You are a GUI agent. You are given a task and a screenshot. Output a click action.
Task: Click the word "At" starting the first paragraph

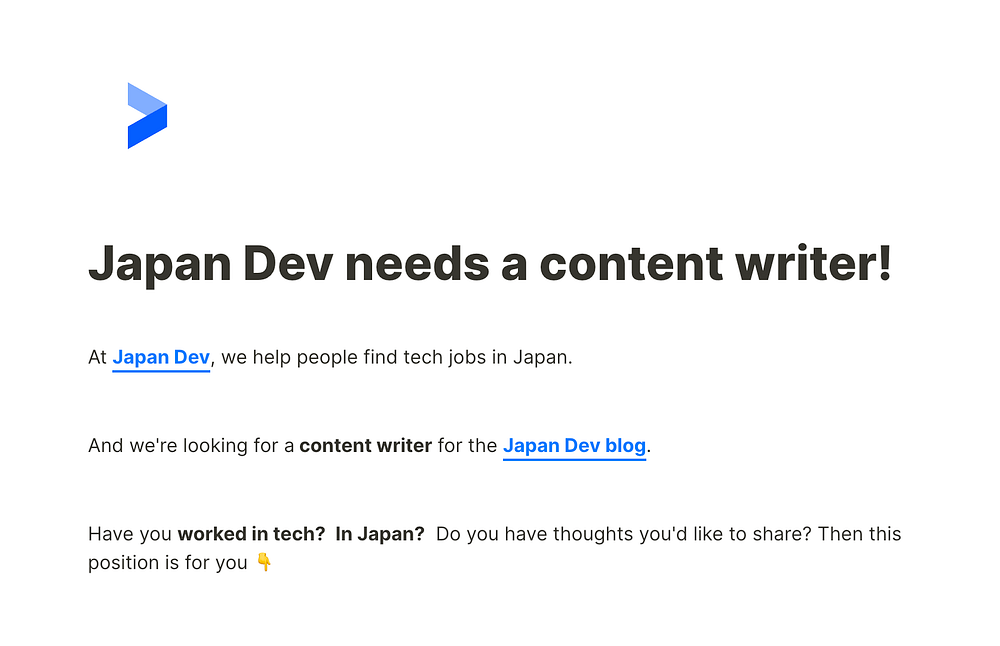click(x=97, y=357)
